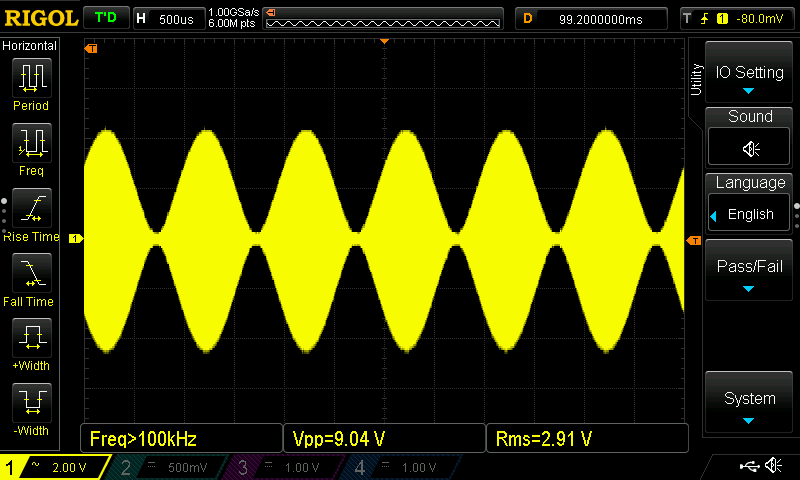Click the H 500us timebase field
This screenshot has height=480, width=800.
[x=169, y=19]
